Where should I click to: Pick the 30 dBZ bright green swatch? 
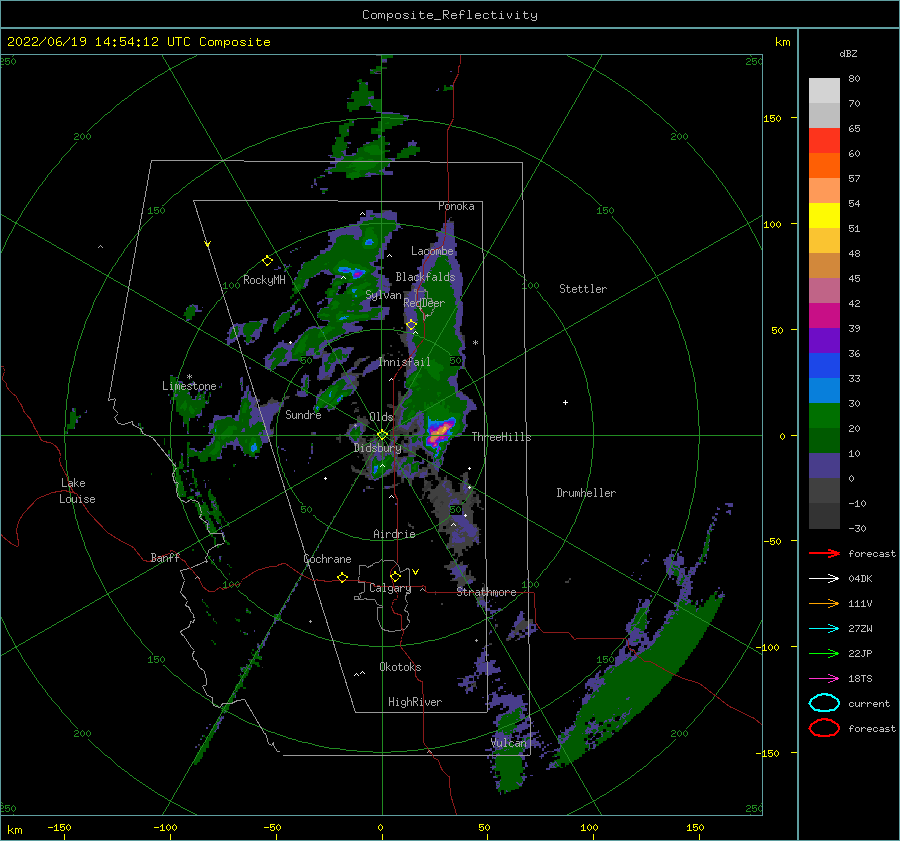pos(824,416)
